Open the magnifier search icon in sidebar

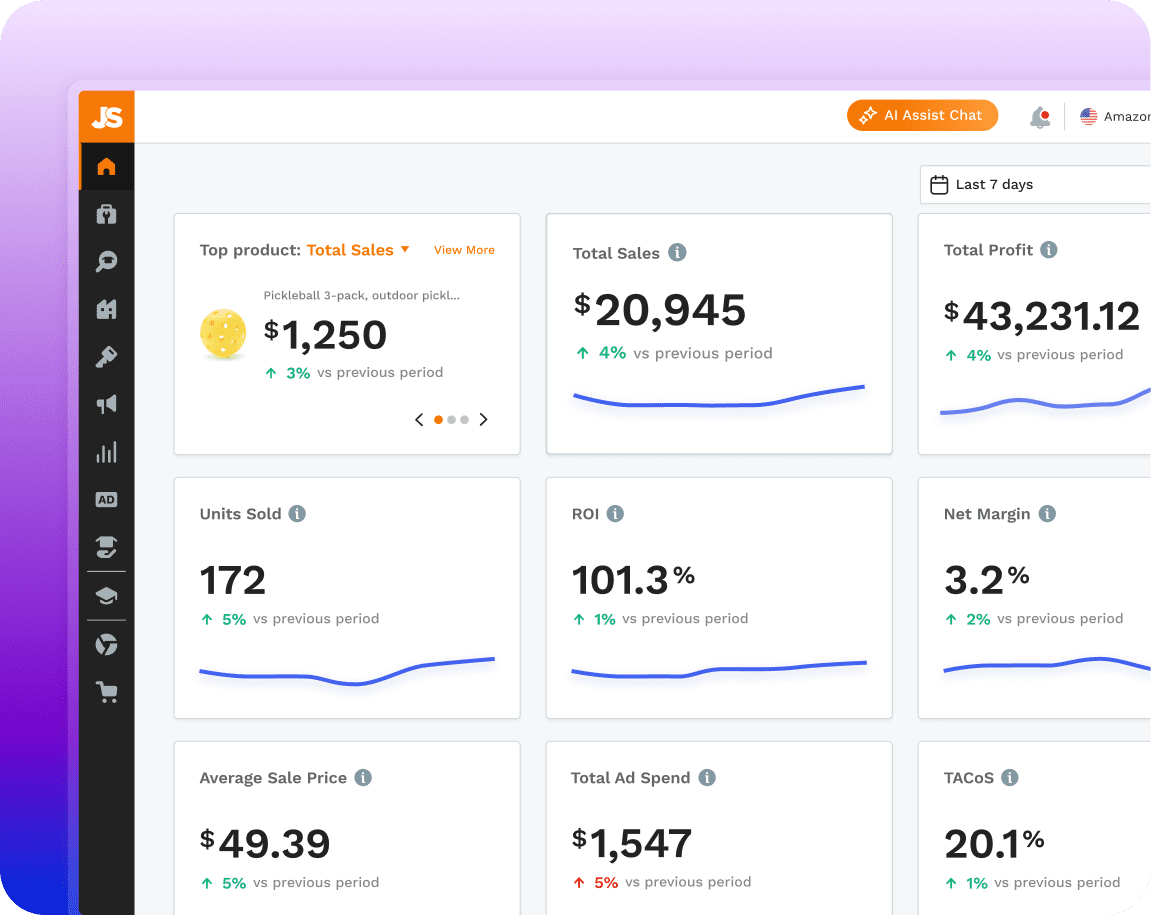pyautogui.click(x=106, y=261)
